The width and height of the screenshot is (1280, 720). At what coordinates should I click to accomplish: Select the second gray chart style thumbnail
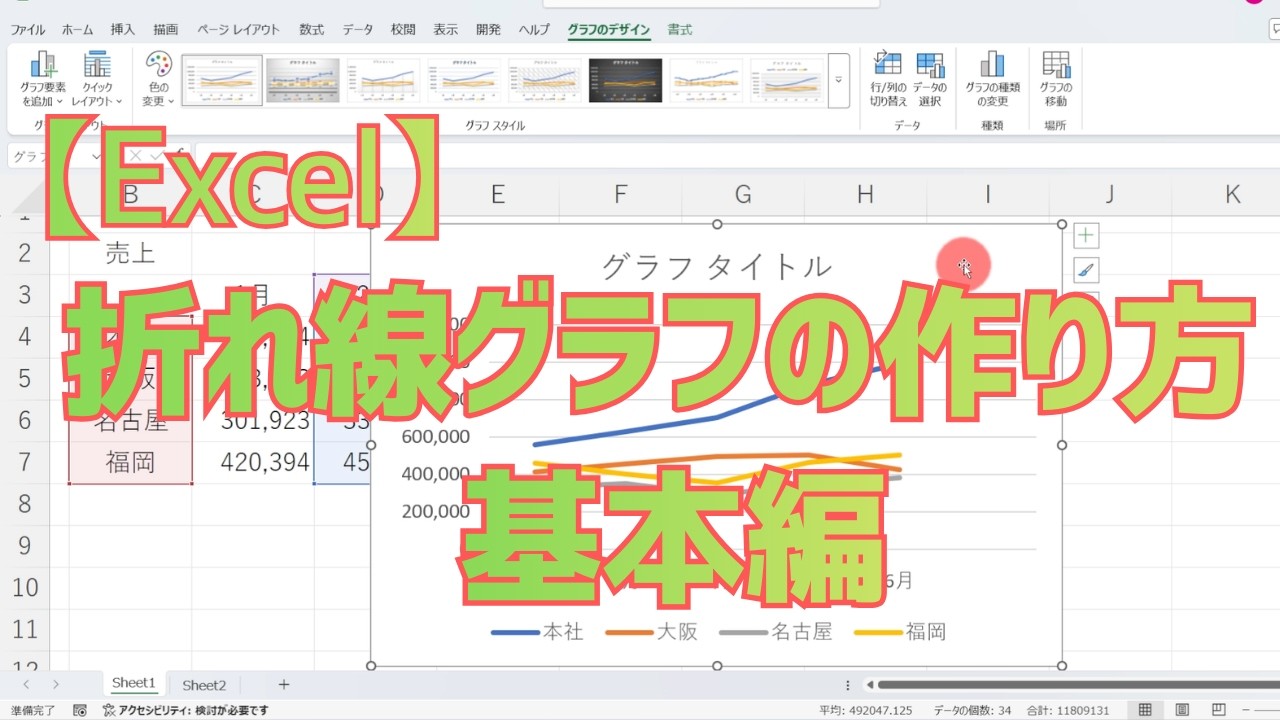pyautogui.click(x=303, y=80)
